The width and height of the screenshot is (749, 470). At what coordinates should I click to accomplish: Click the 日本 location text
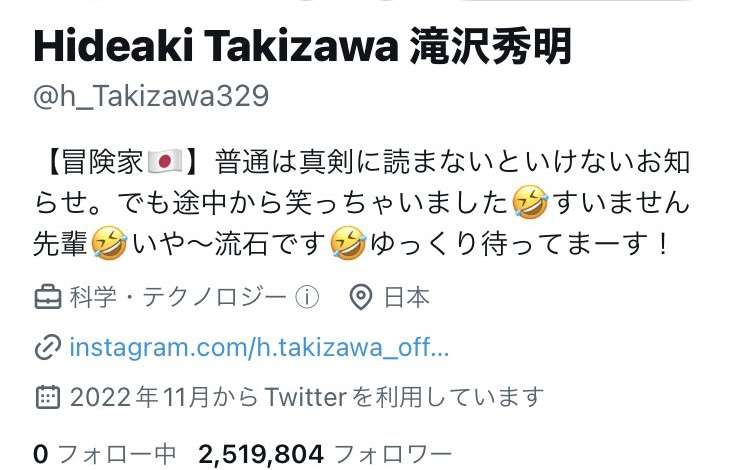(407, 297)
